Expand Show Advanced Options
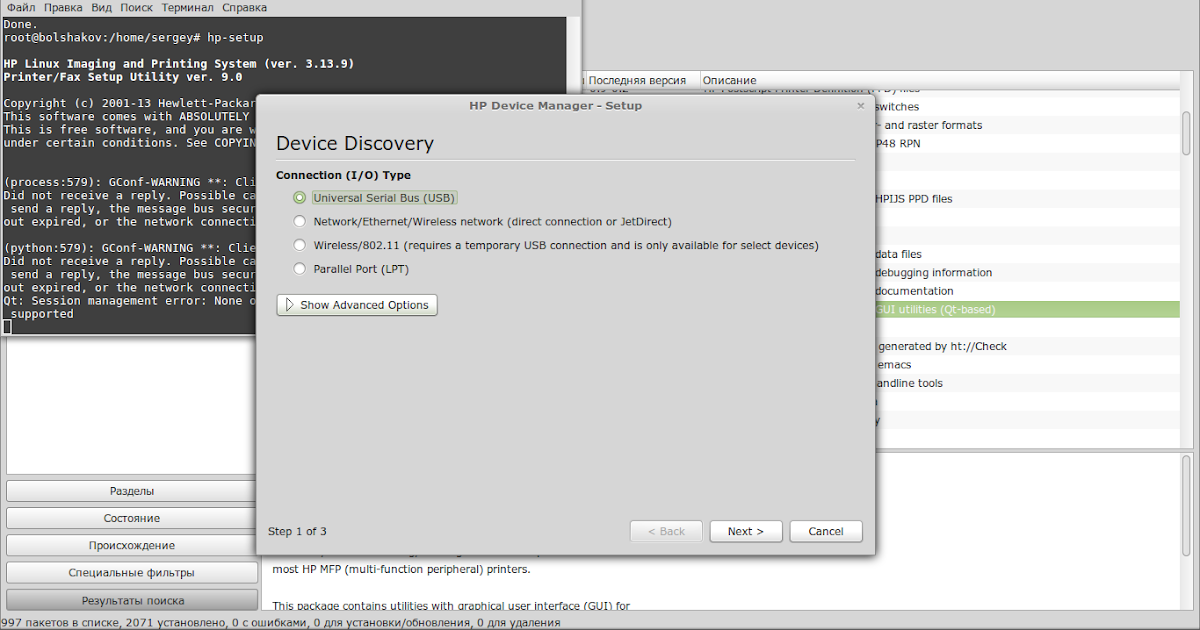This screenshot has height=630, width=1200. (357, 305)
